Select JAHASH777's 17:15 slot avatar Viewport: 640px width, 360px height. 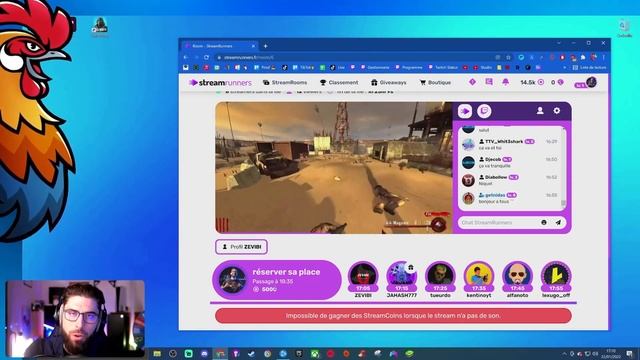[x=402, y=276]
